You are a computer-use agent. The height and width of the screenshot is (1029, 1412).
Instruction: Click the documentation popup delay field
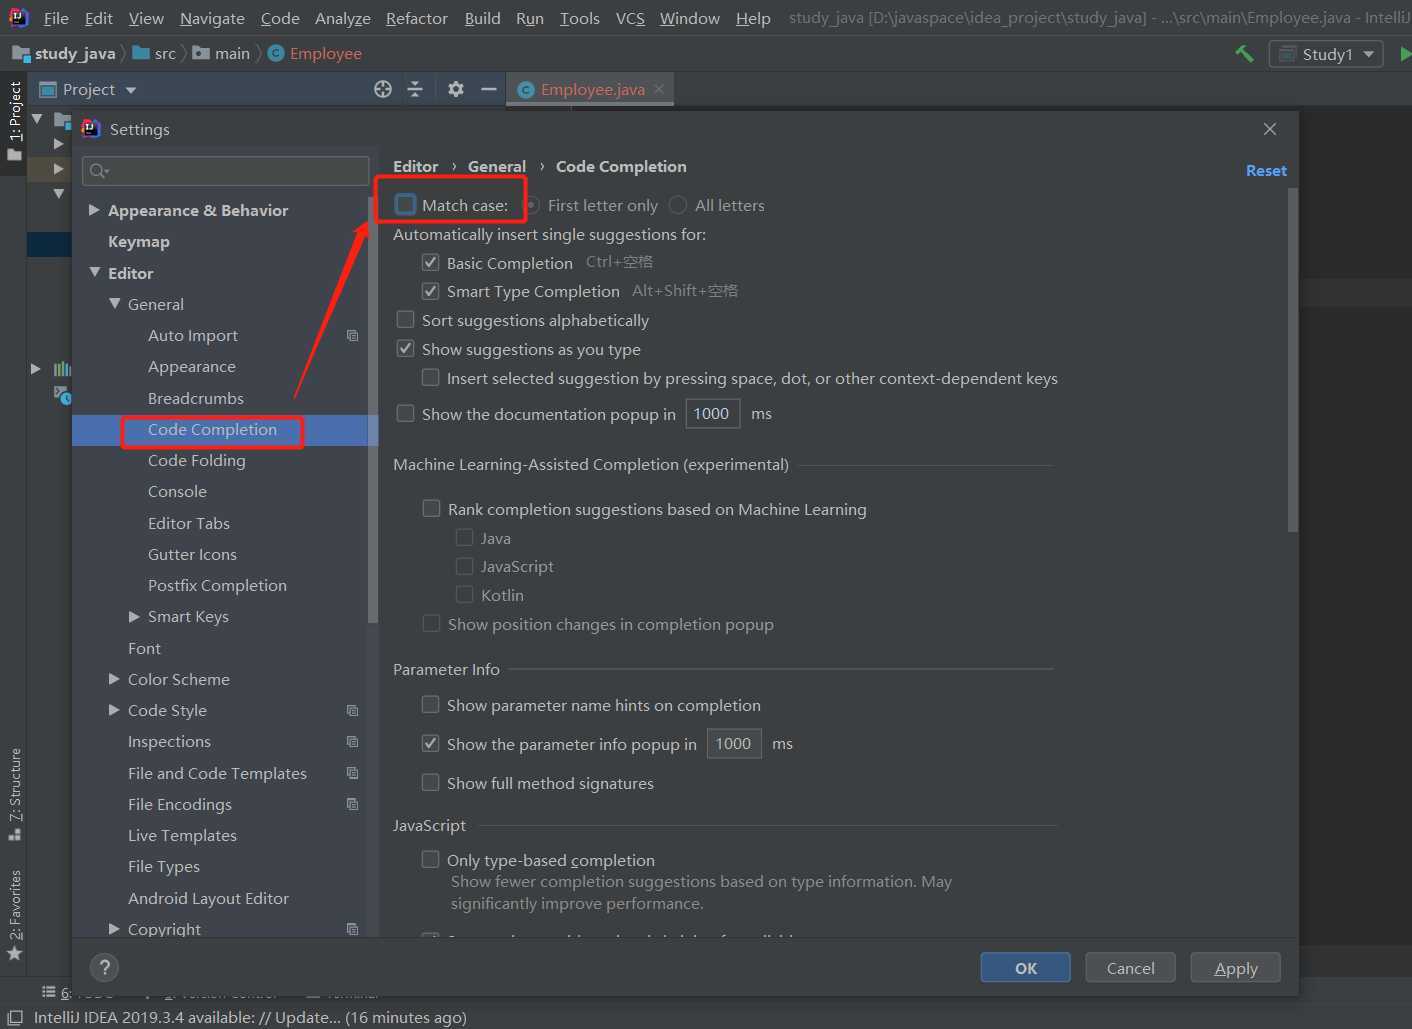[712, 414]
